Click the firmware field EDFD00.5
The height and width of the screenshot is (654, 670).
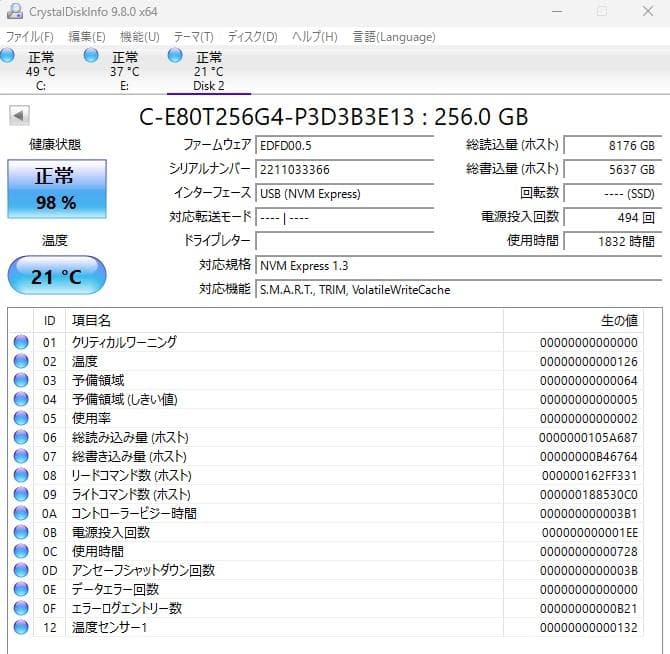(x=344, y=146)
